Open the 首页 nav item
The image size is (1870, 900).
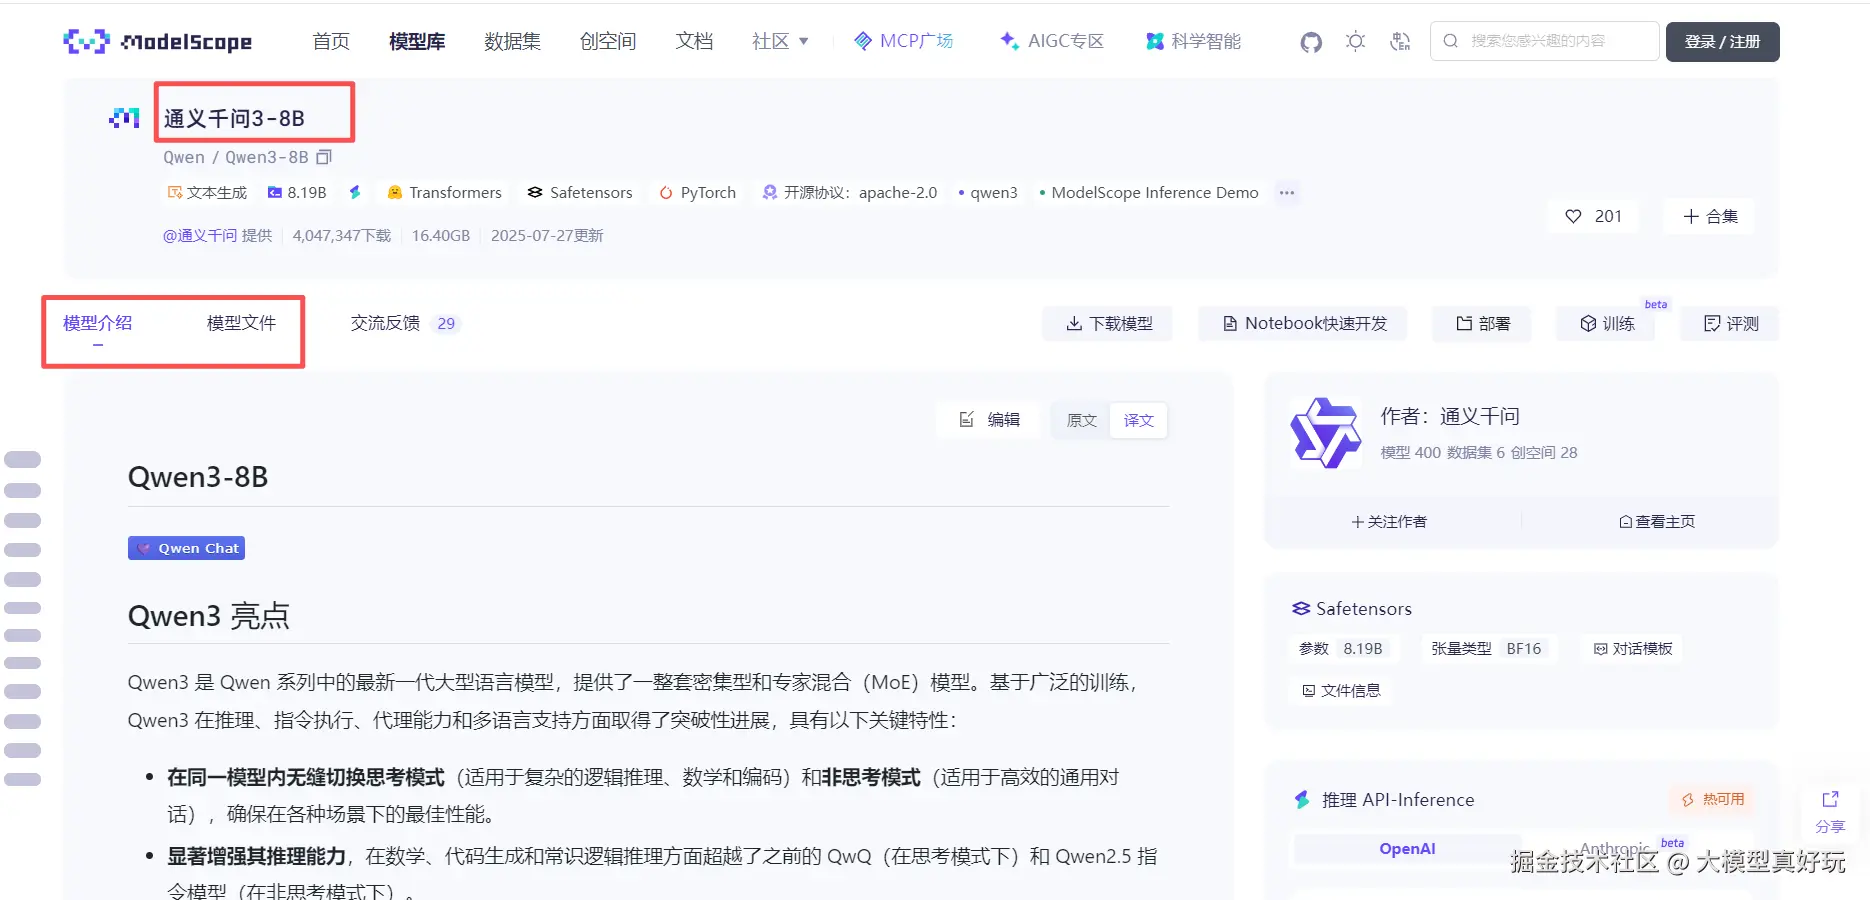[331, 41]
